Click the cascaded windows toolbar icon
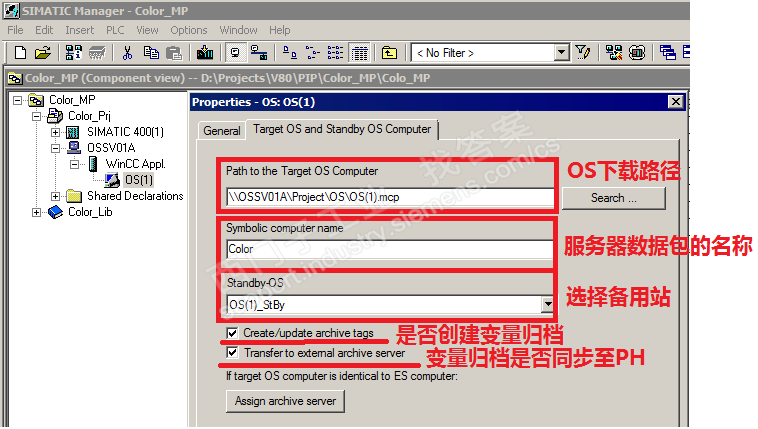Viewport: 758px width, 429px height. tap(668, 52)
